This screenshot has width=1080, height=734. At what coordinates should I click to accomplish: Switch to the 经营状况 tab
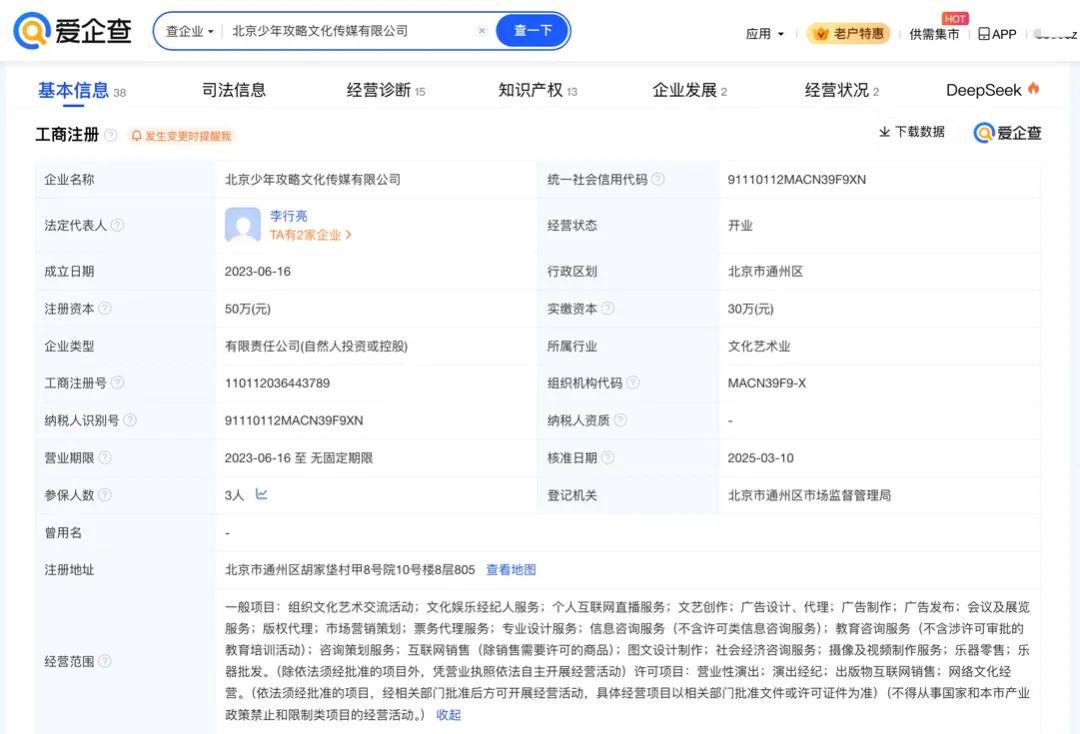(x=842, y=90)
